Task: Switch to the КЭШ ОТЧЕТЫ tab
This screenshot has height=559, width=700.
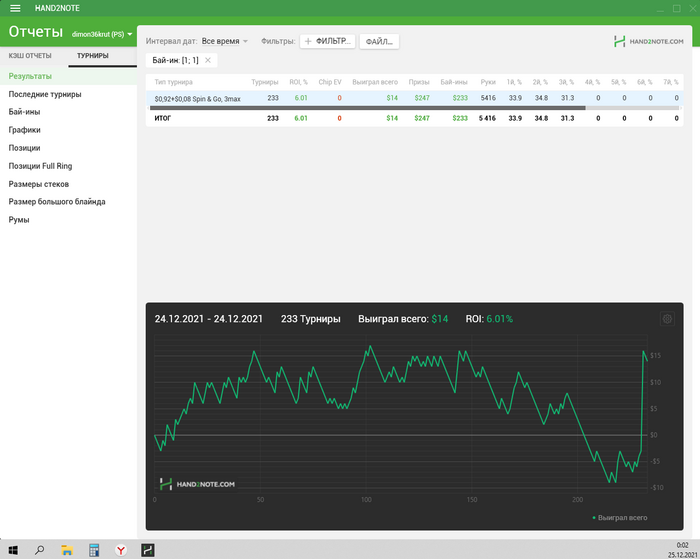Action: pos(30,56)
